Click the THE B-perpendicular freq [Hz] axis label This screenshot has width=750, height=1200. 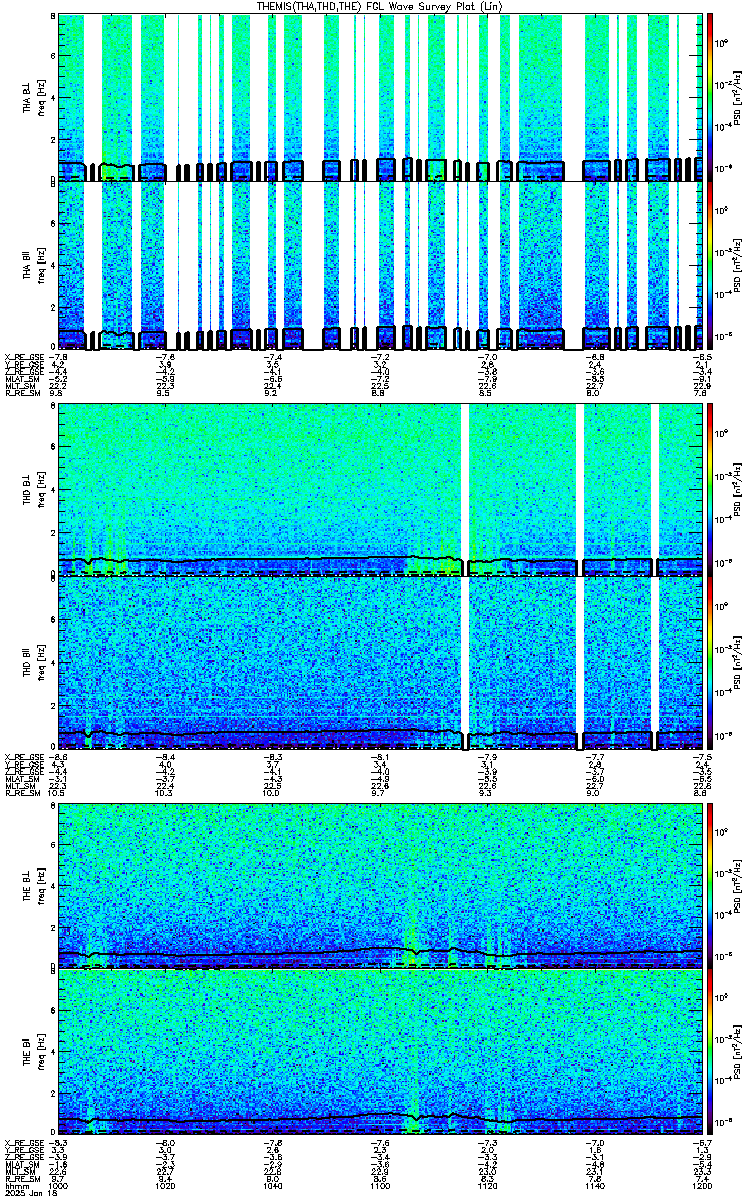pyautogui.click(x=40, y=884)
